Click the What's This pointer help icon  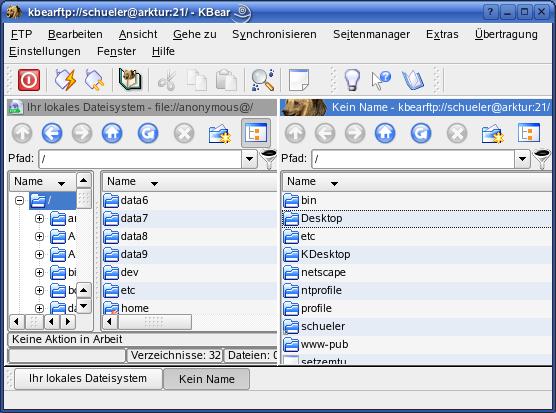click(381, 80)
